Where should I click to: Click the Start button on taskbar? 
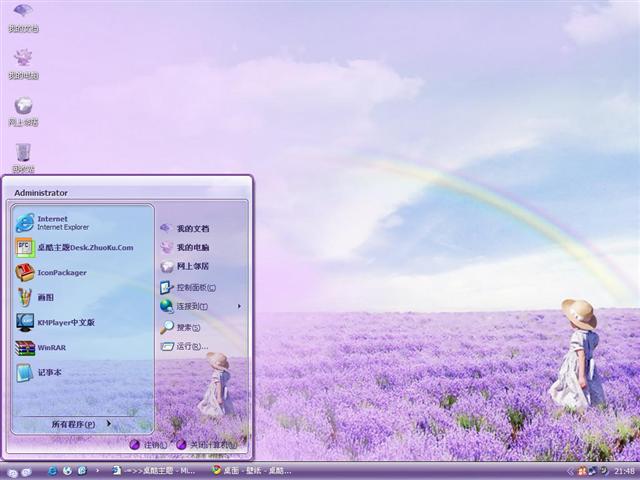click(13, 473)
